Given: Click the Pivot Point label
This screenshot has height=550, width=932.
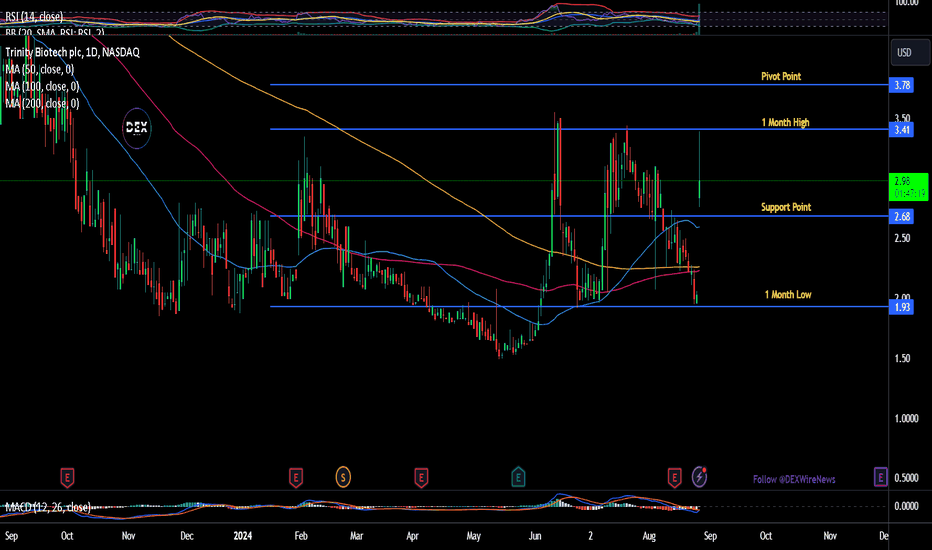Looking at the screenshot, I should (781, 76).
